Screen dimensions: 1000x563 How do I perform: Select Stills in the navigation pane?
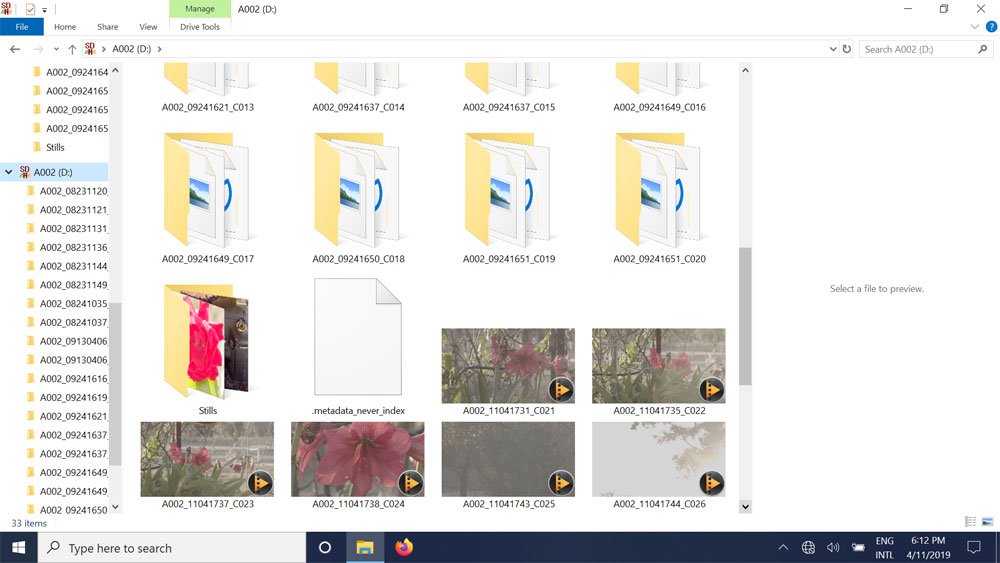click(55, 147)
